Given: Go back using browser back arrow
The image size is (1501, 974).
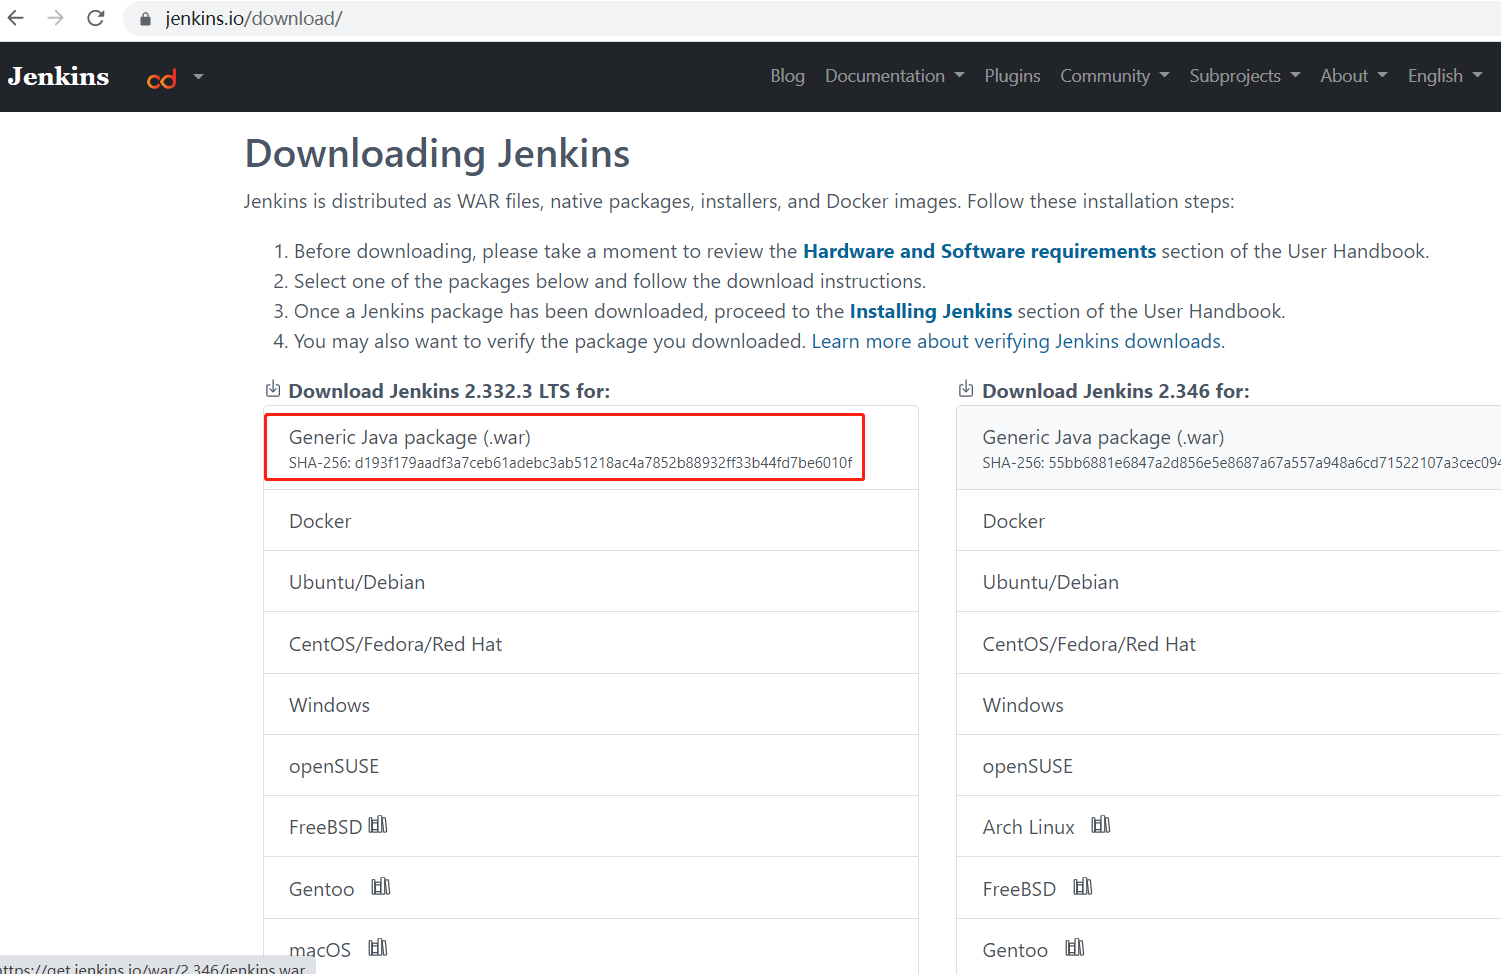Looking at the screenshot, I should click(x=16, y=18).
